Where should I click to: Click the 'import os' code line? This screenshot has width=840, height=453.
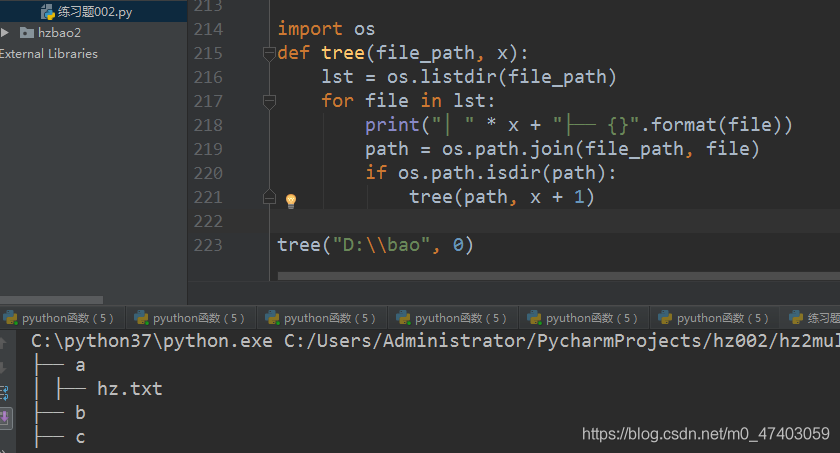[x=326, y=29]
